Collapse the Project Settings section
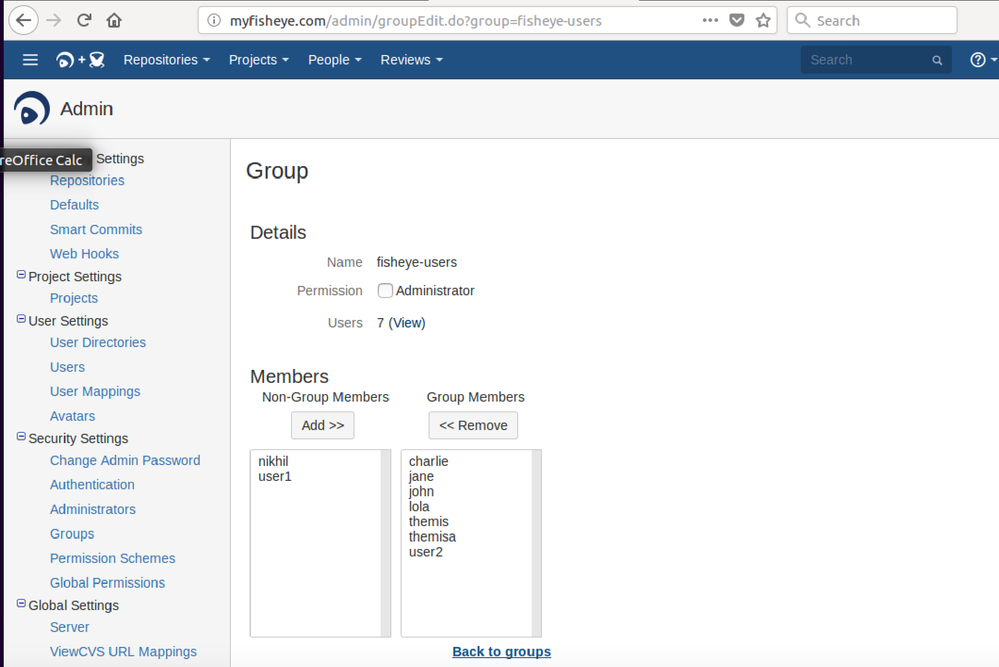The image size is (999, 667). click(21, 275)
